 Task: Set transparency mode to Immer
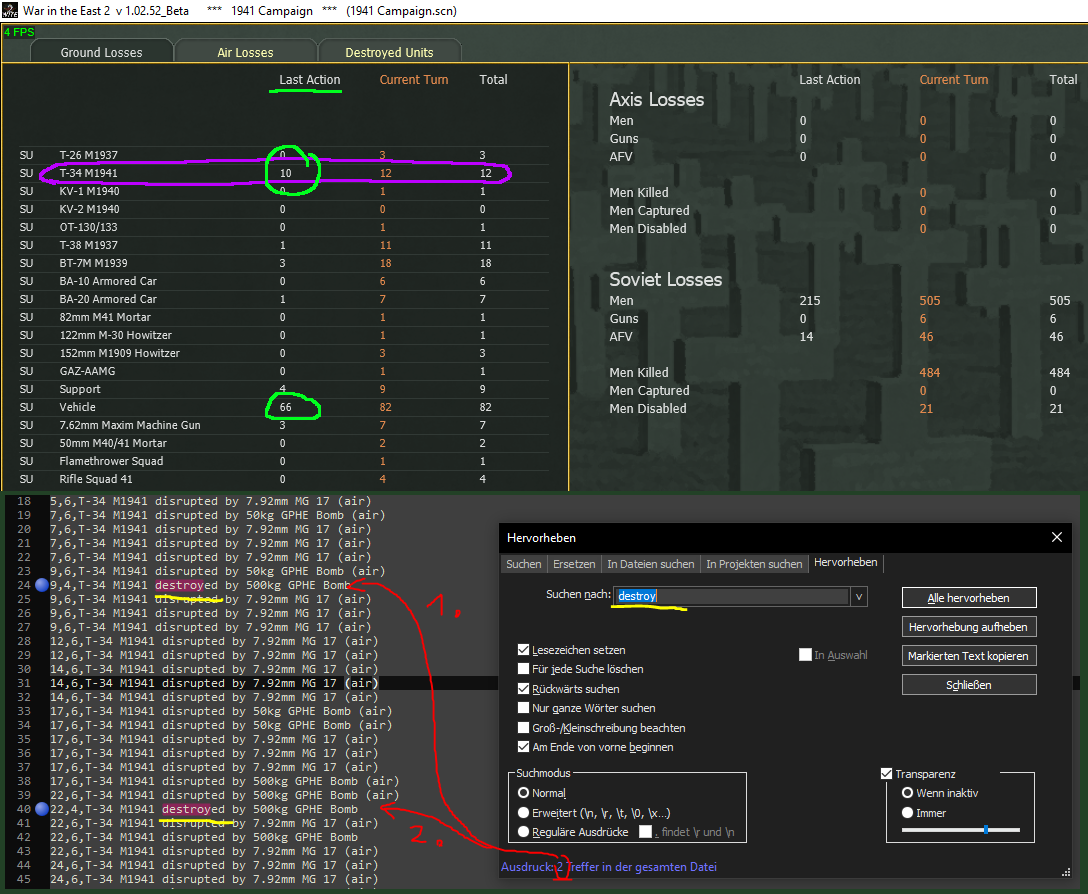907,812
